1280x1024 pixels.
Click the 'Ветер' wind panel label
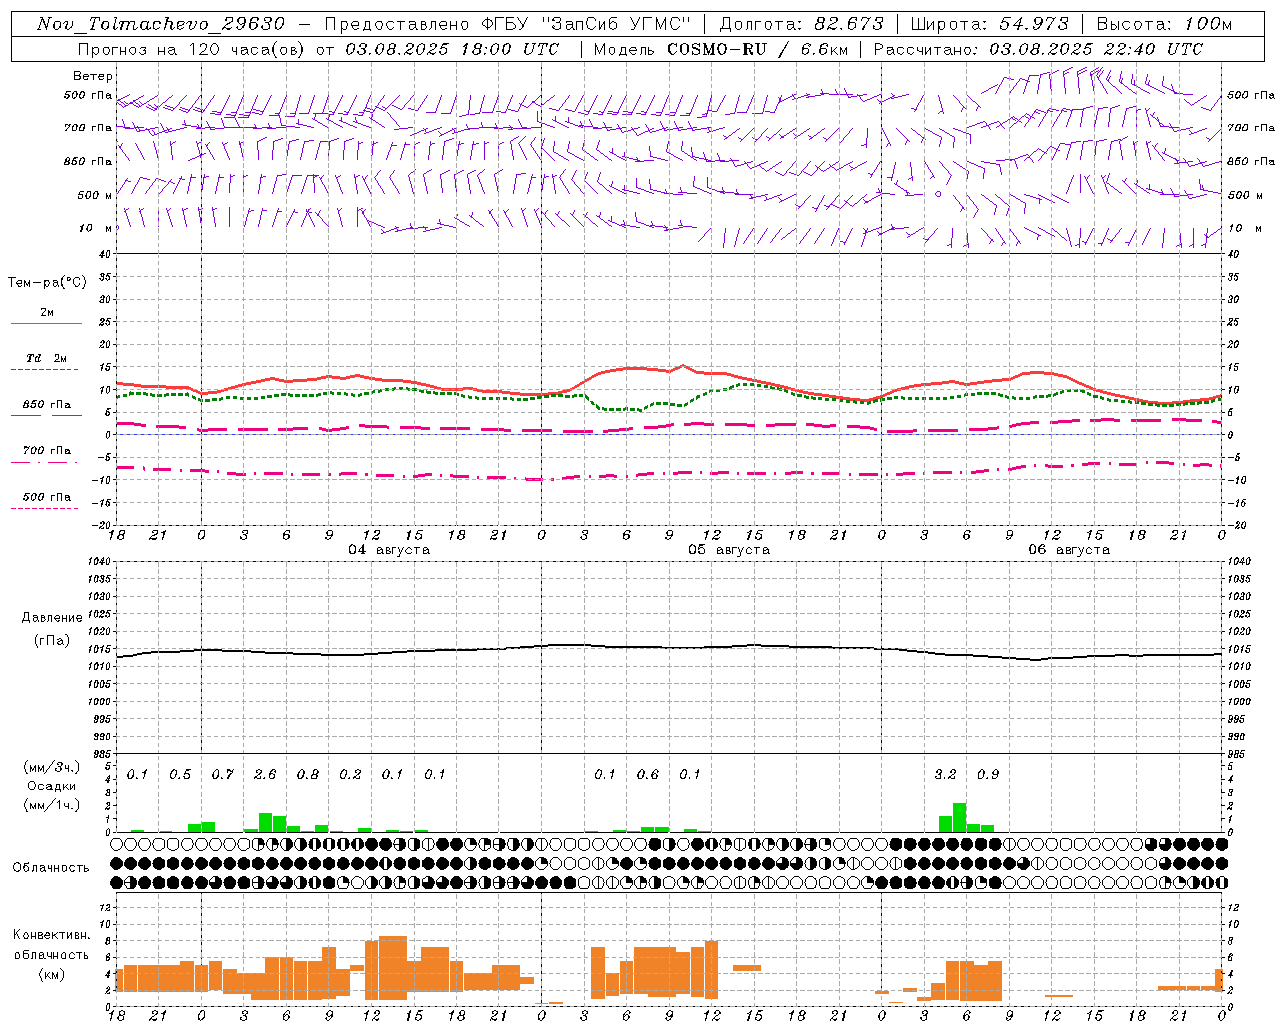93,76
